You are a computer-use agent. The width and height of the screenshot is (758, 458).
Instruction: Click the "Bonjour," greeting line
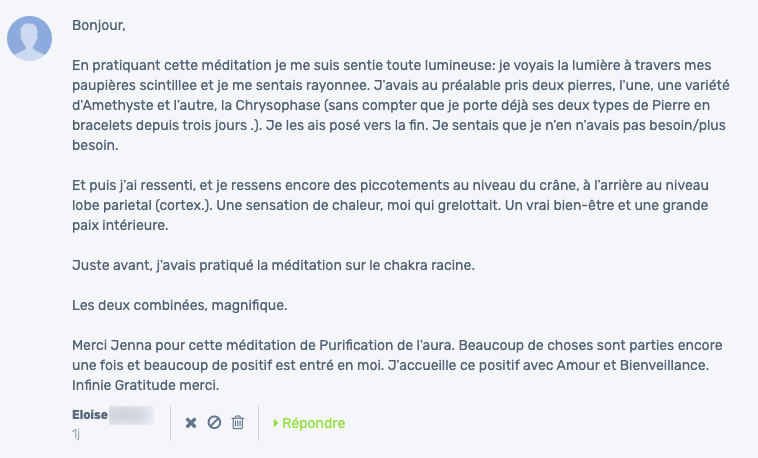click(x=99, y=25)
